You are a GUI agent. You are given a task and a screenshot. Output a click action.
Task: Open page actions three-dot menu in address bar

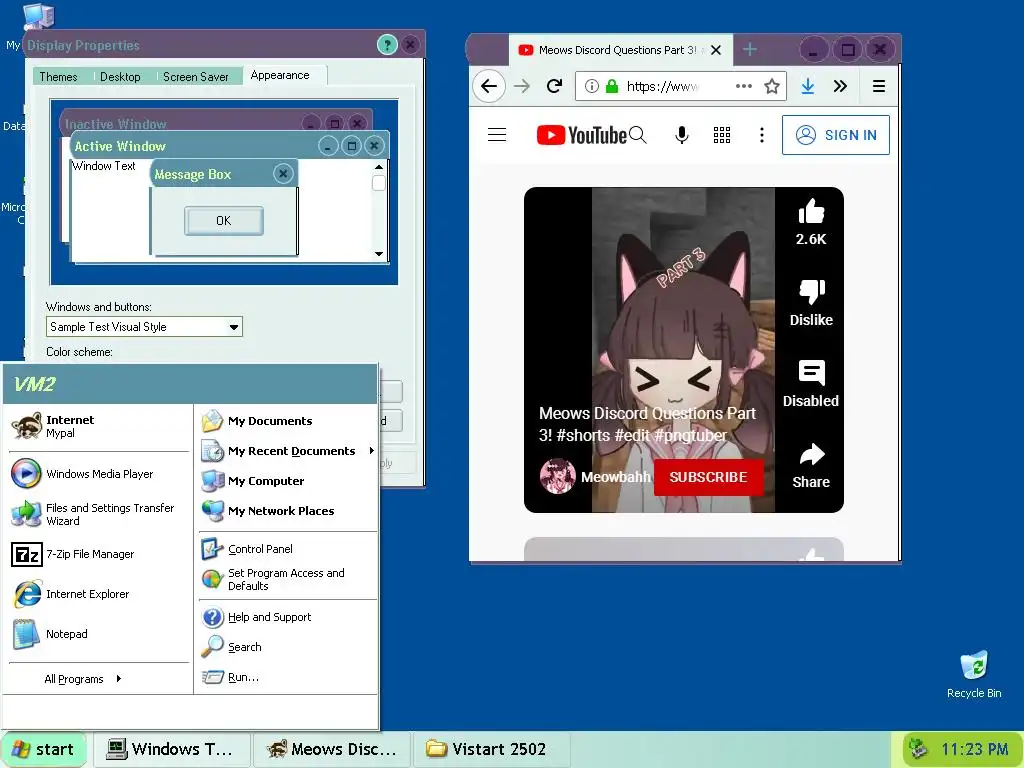click(x=743, y=86)
